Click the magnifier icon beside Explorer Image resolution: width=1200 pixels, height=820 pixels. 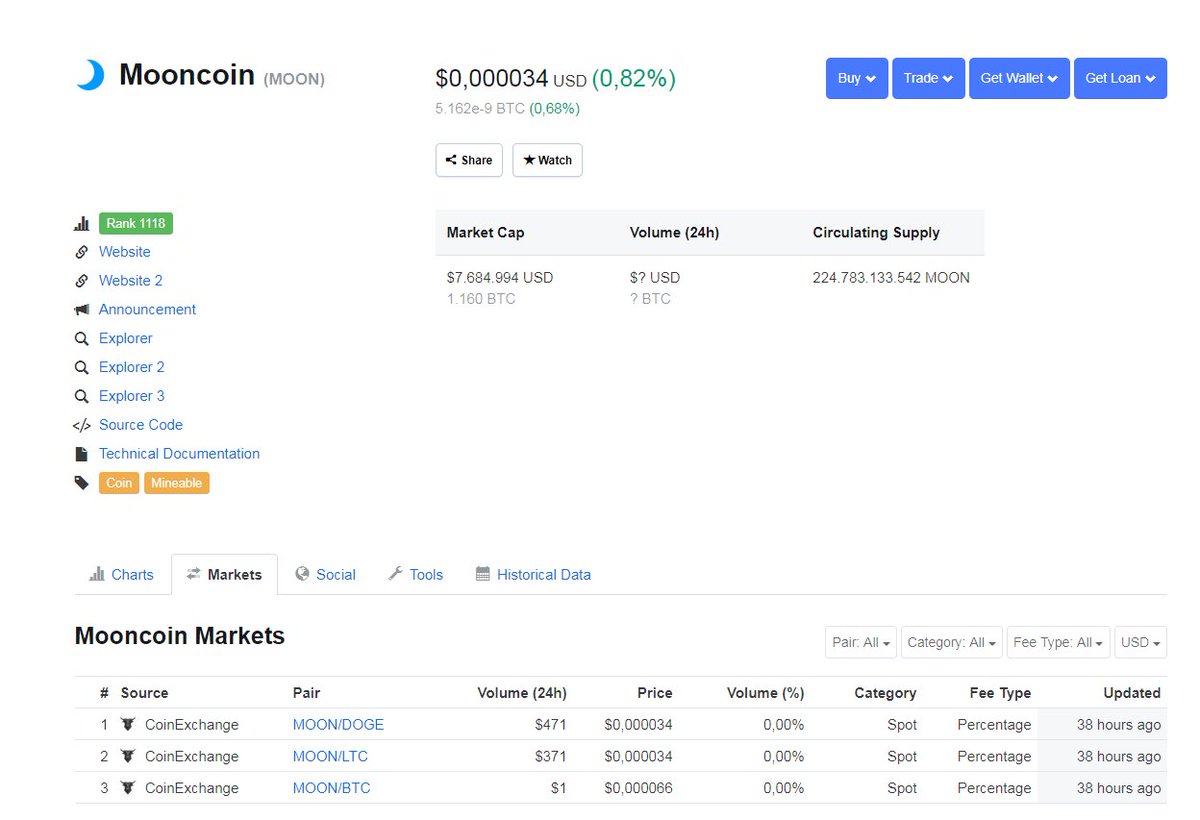pos(82,339)
